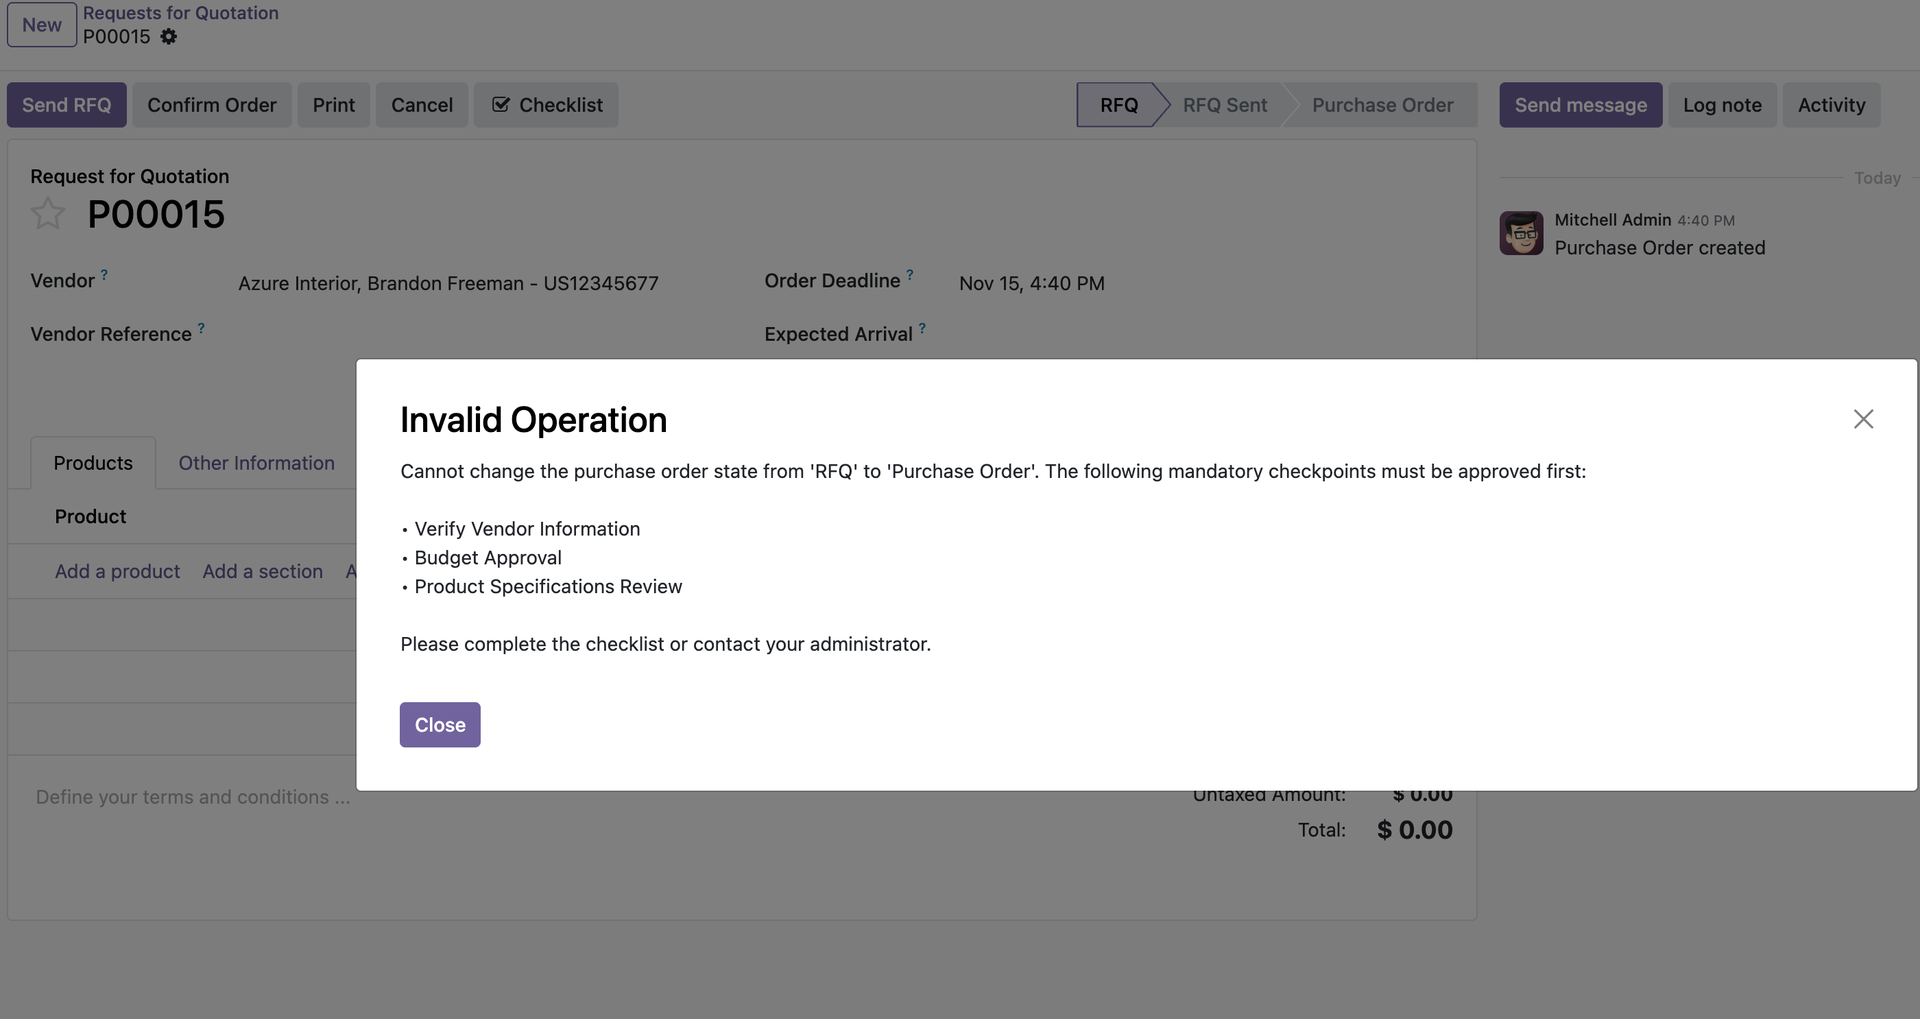Open the Checklist with checkmark icon
Image resolution: width=1920 pixels, height=1019 pixels.
(545, 105)
